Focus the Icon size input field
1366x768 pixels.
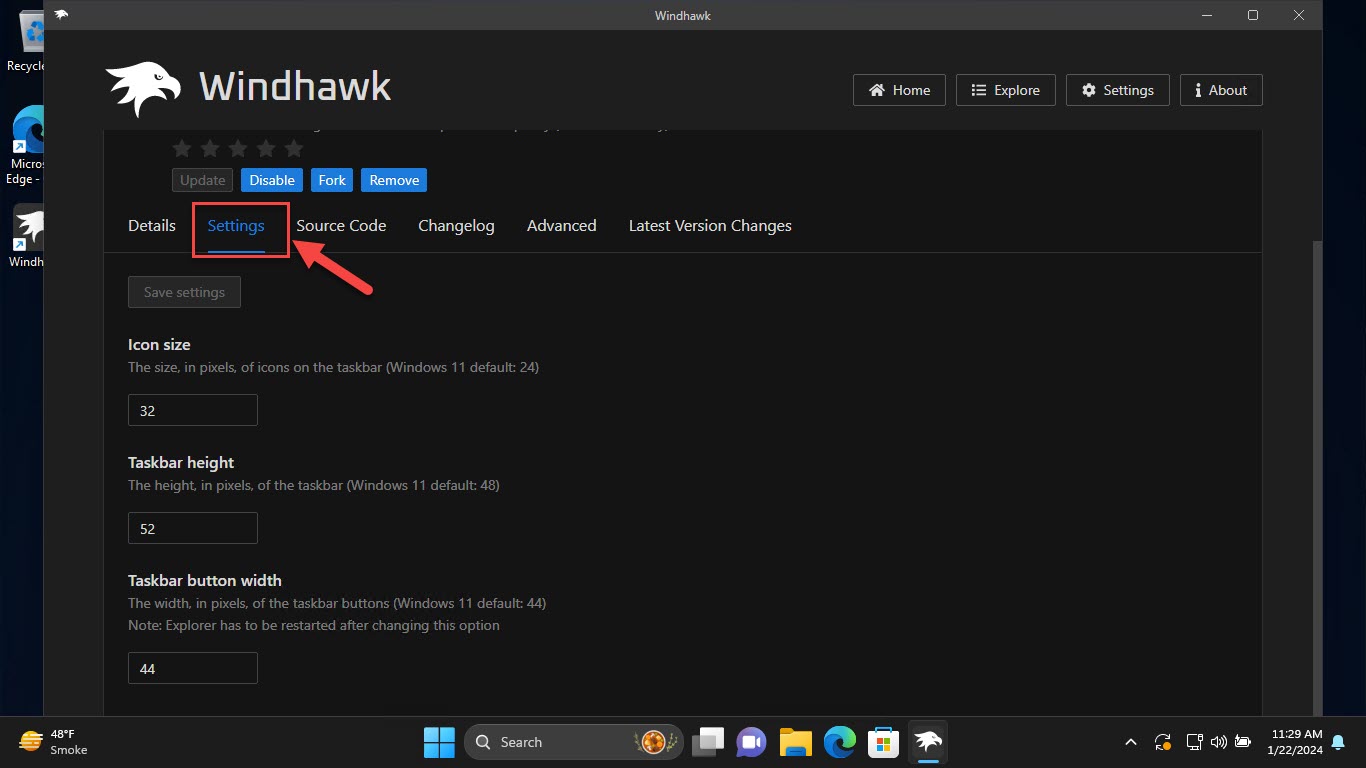pos(193,410)
